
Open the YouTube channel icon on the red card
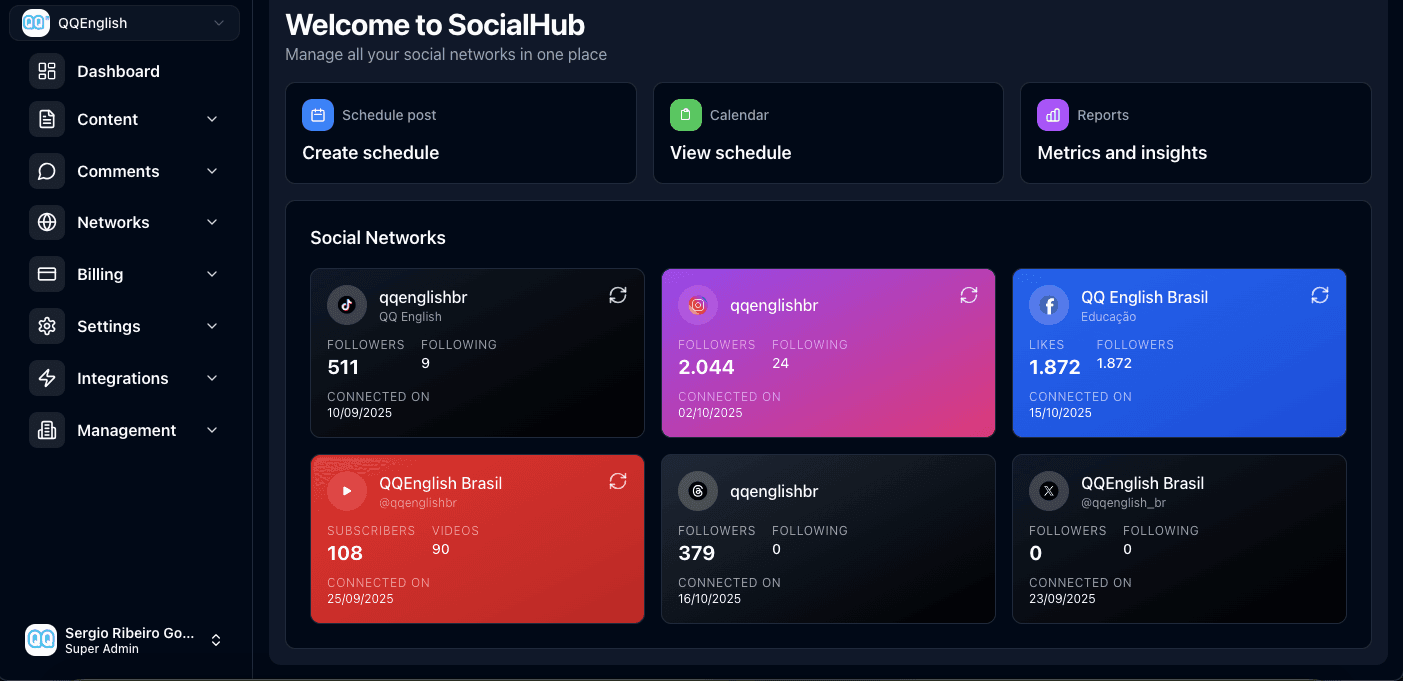coord(346,491)
